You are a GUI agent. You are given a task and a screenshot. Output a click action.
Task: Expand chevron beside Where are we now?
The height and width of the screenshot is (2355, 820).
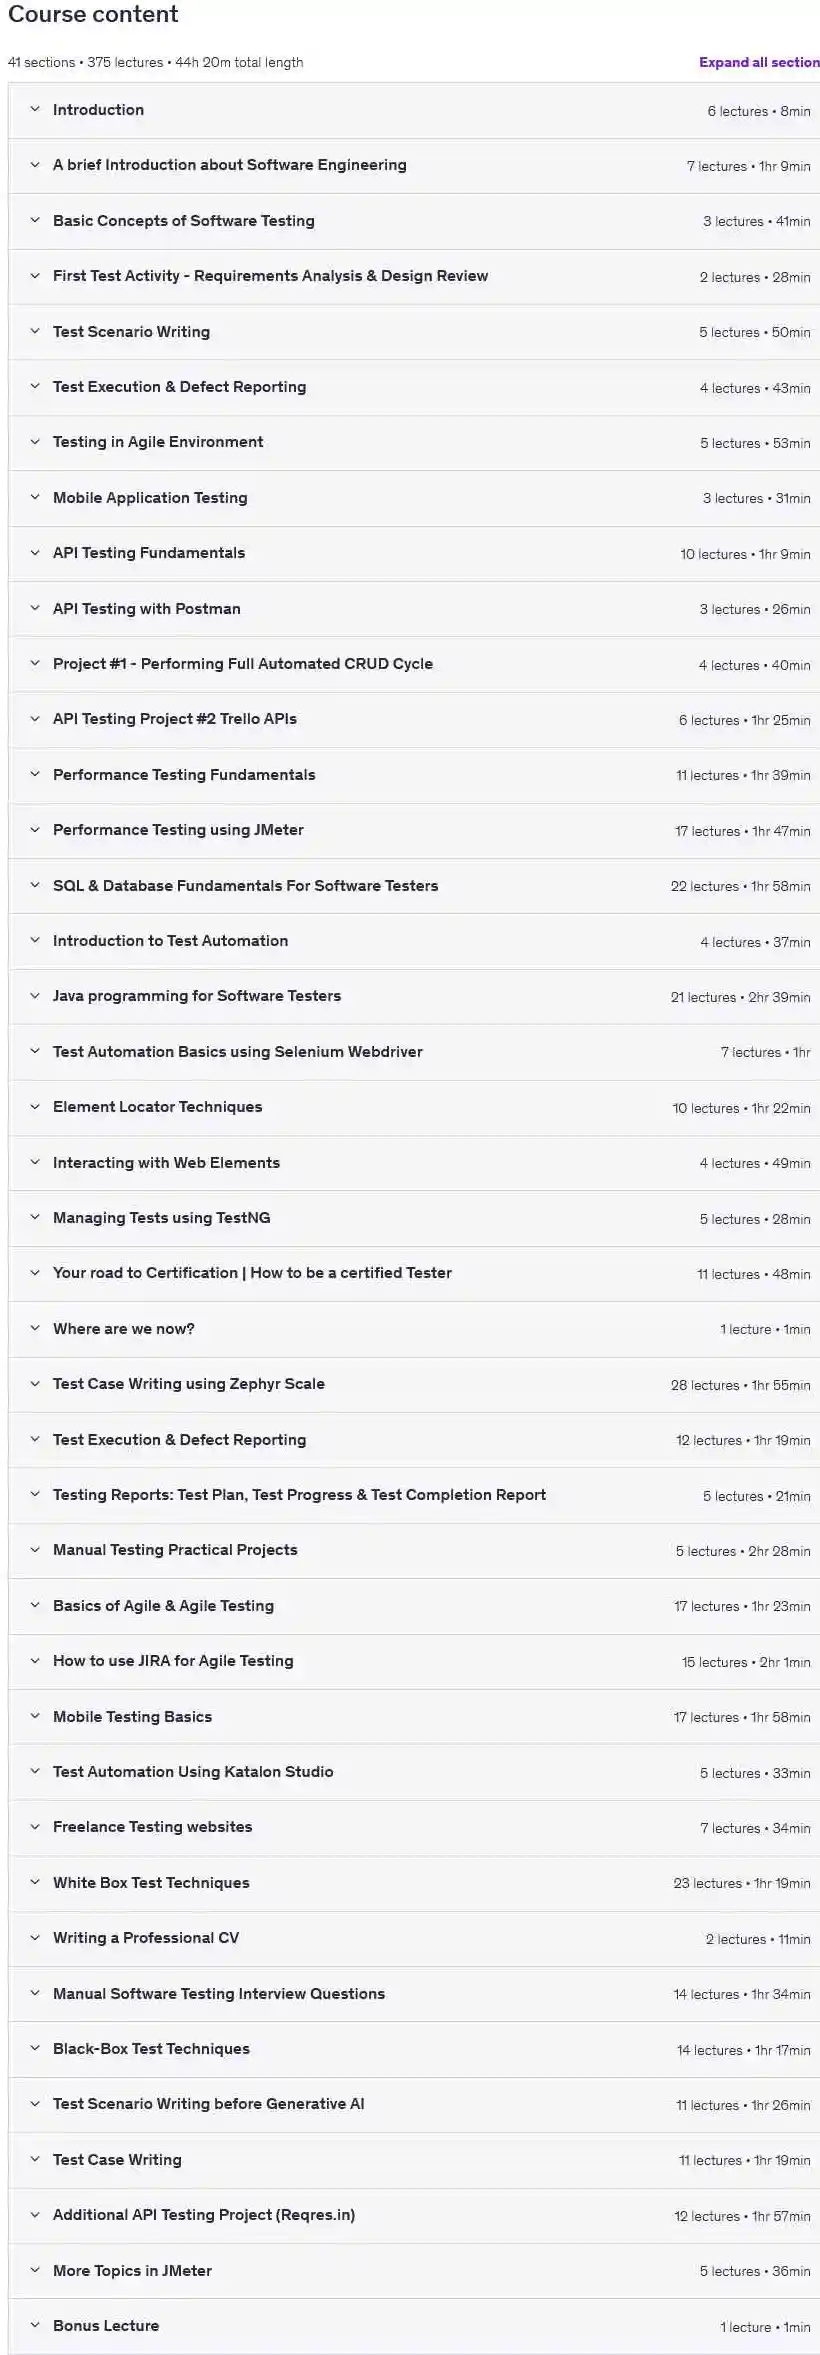coord(34,1329)
